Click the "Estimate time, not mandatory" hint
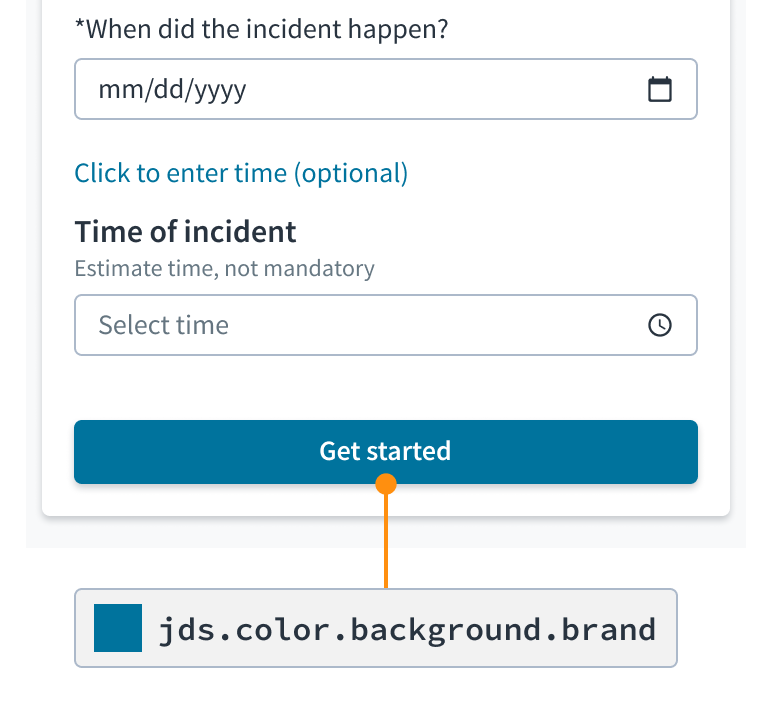The height and width of the screenshot is (724, 772). point(224,268)
